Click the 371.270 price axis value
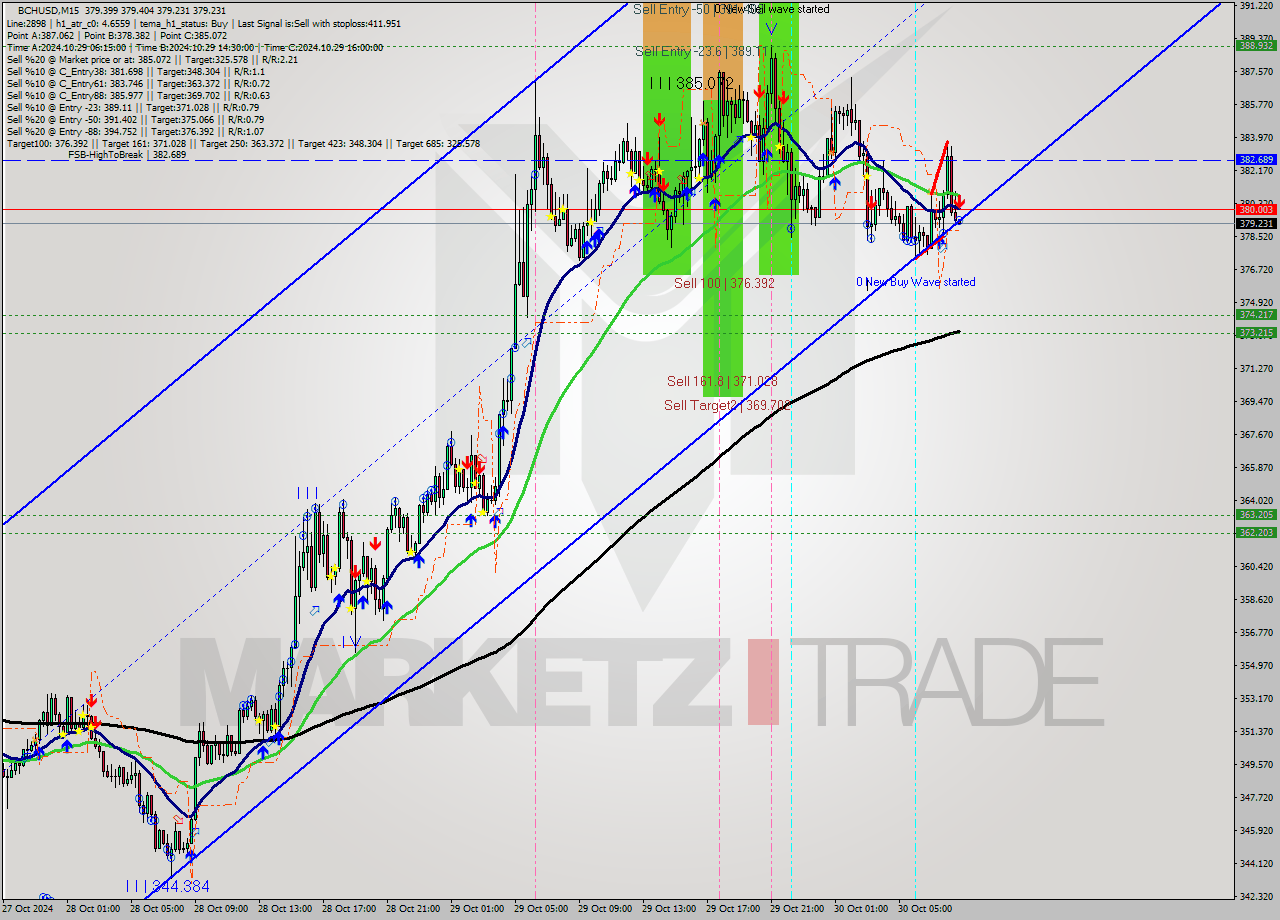1280x920 pixels. 1256,368
